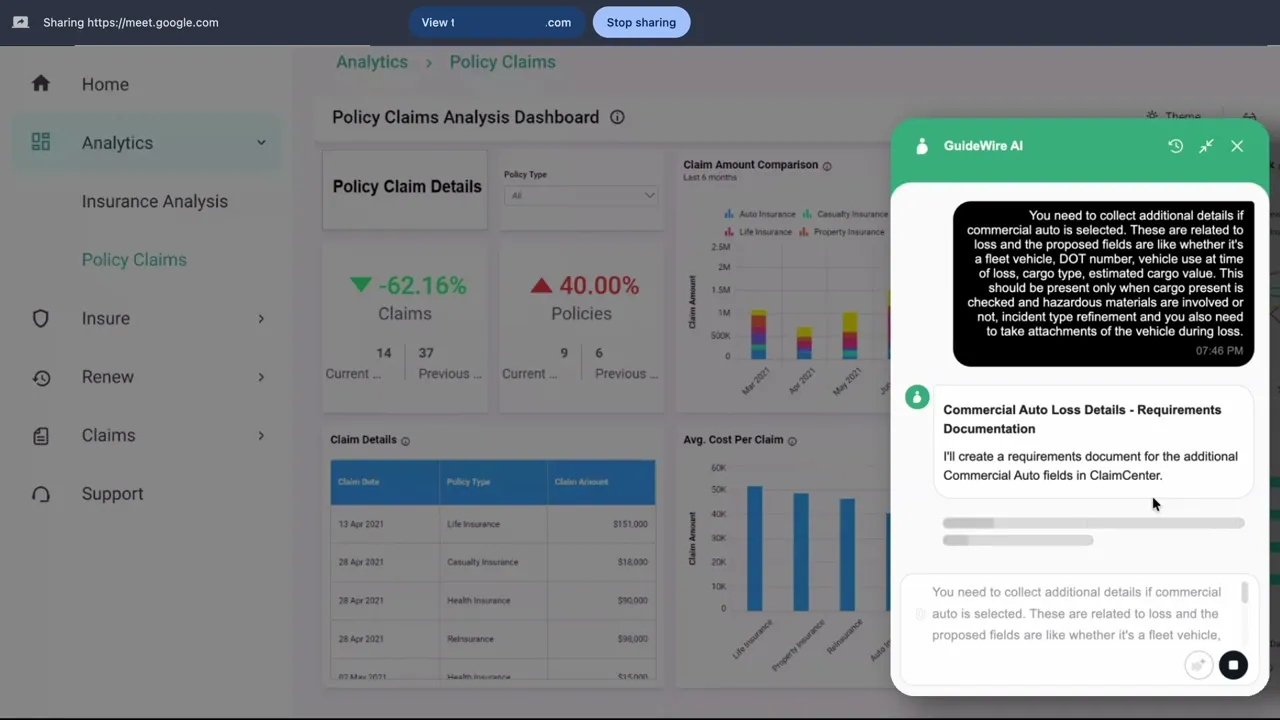This screenshot has width=1280, height=720.
Task: Click the View tab button in the sharing bar
Action: click(x=496, y=22)
